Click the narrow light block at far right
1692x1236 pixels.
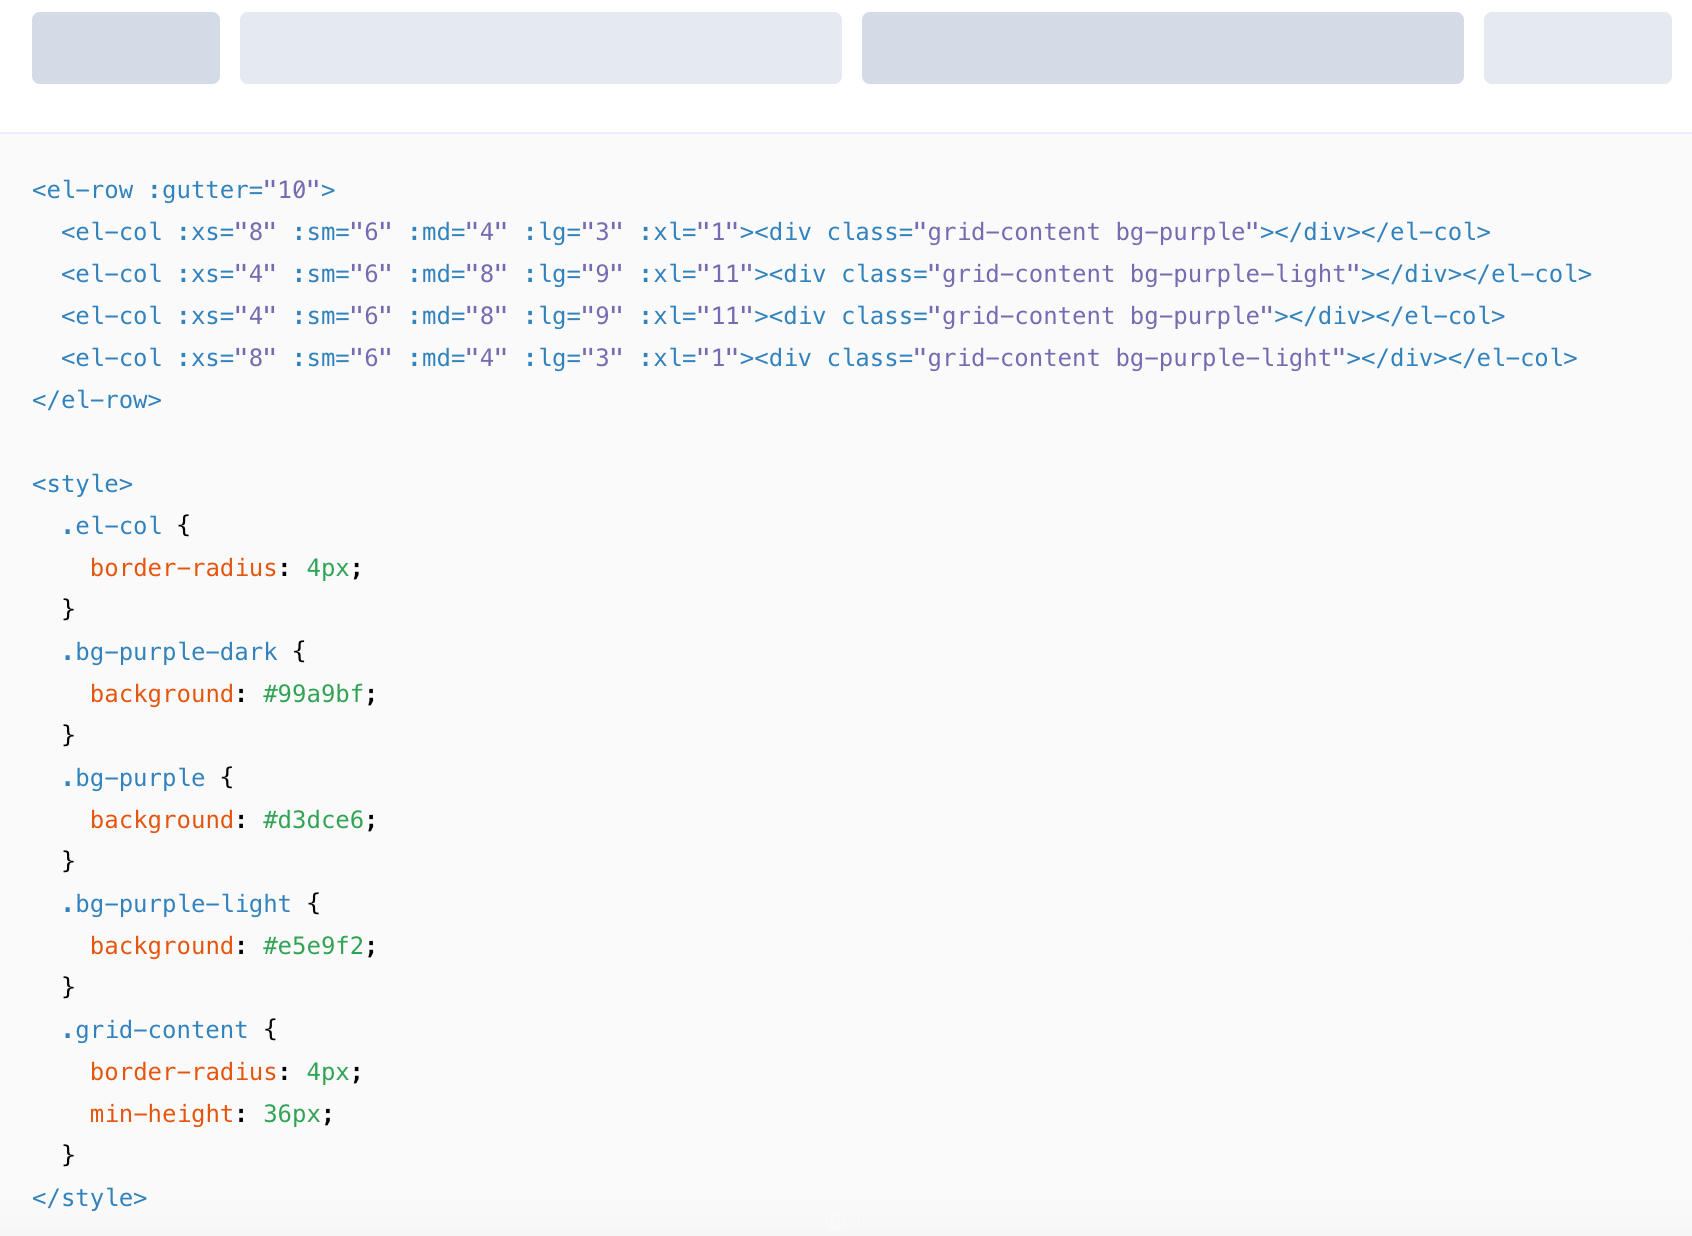click(x=1577, y=48)
